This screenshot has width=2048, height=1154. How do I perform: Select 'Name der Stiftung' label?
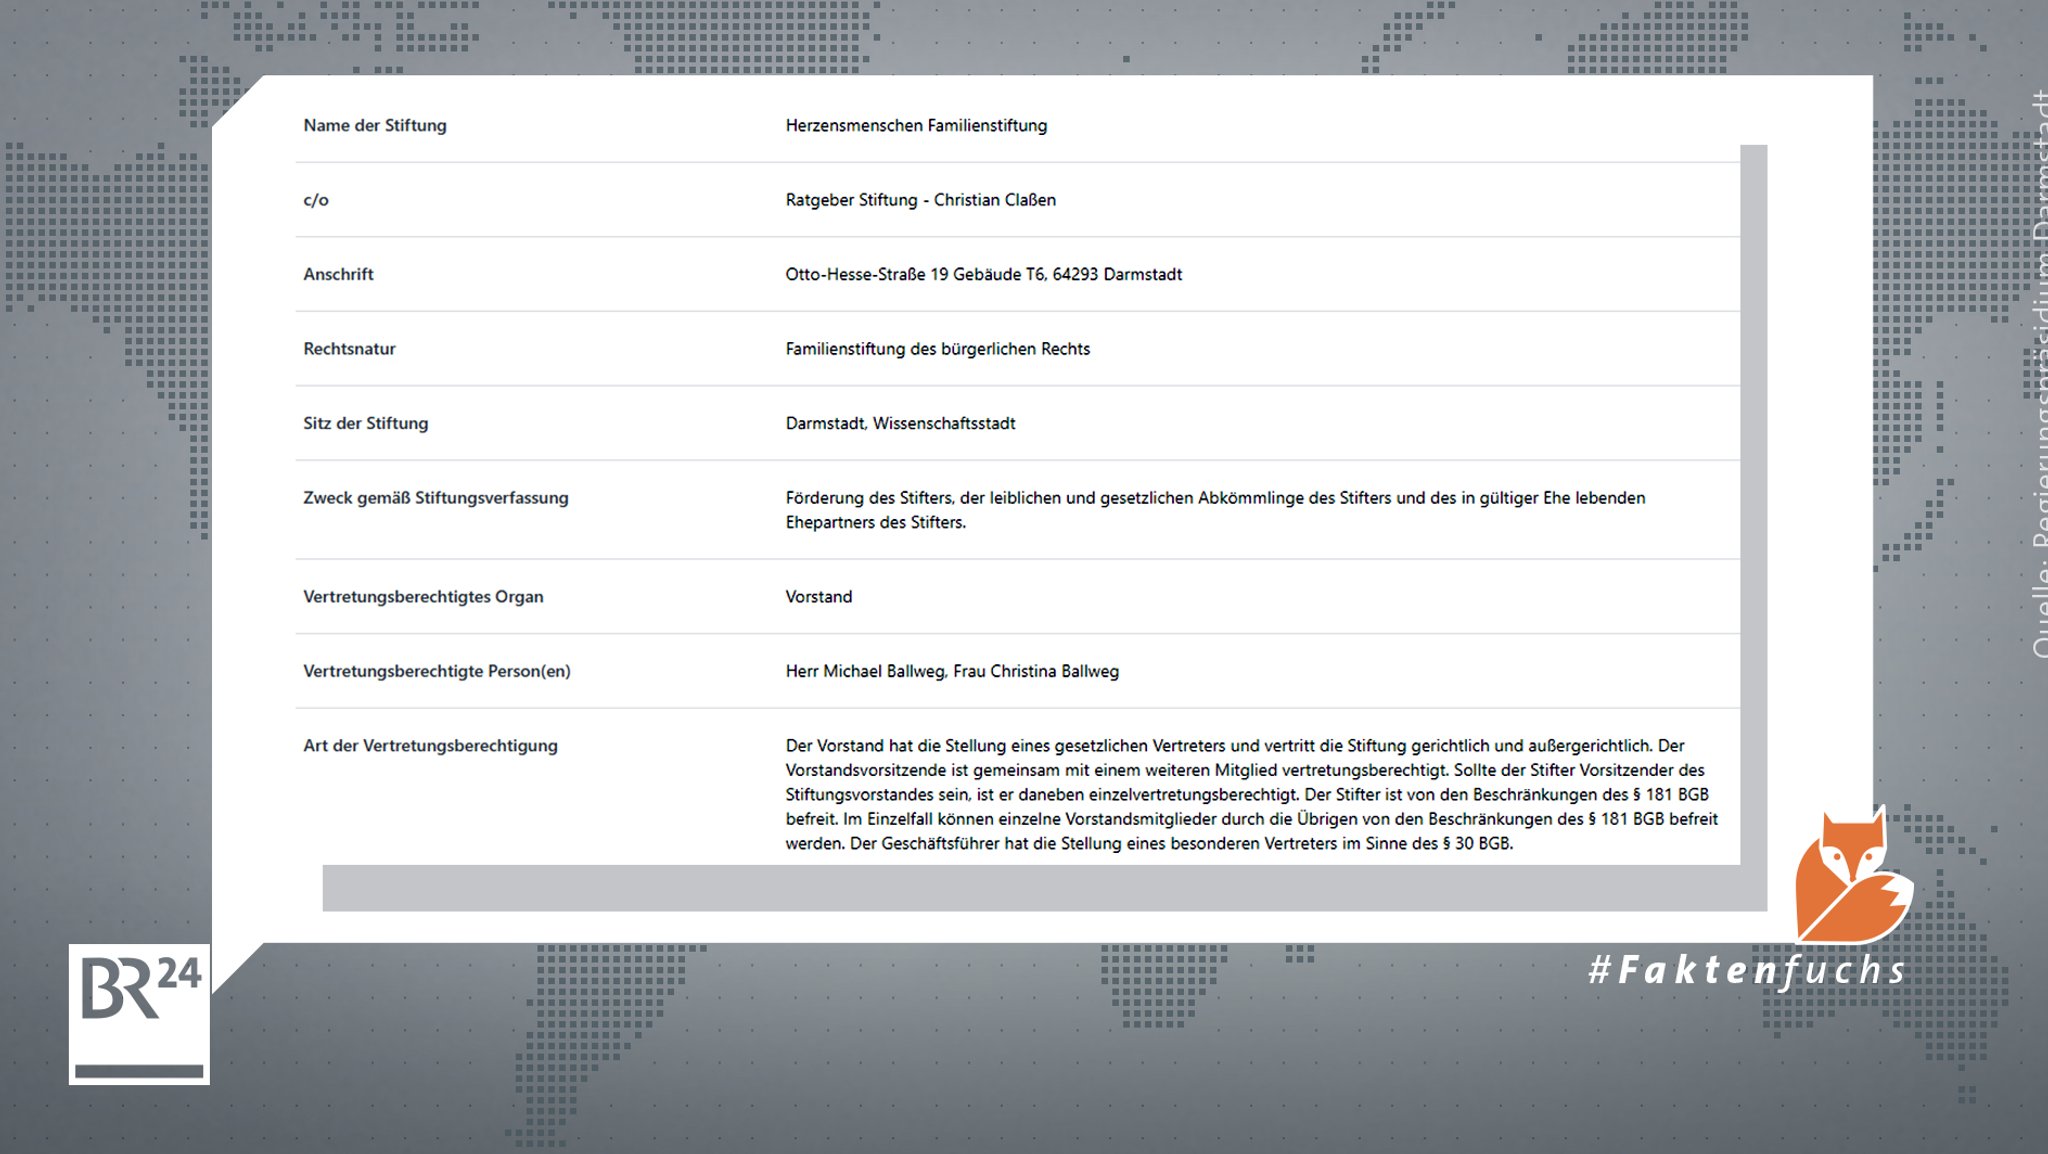(x=375, y=125)
